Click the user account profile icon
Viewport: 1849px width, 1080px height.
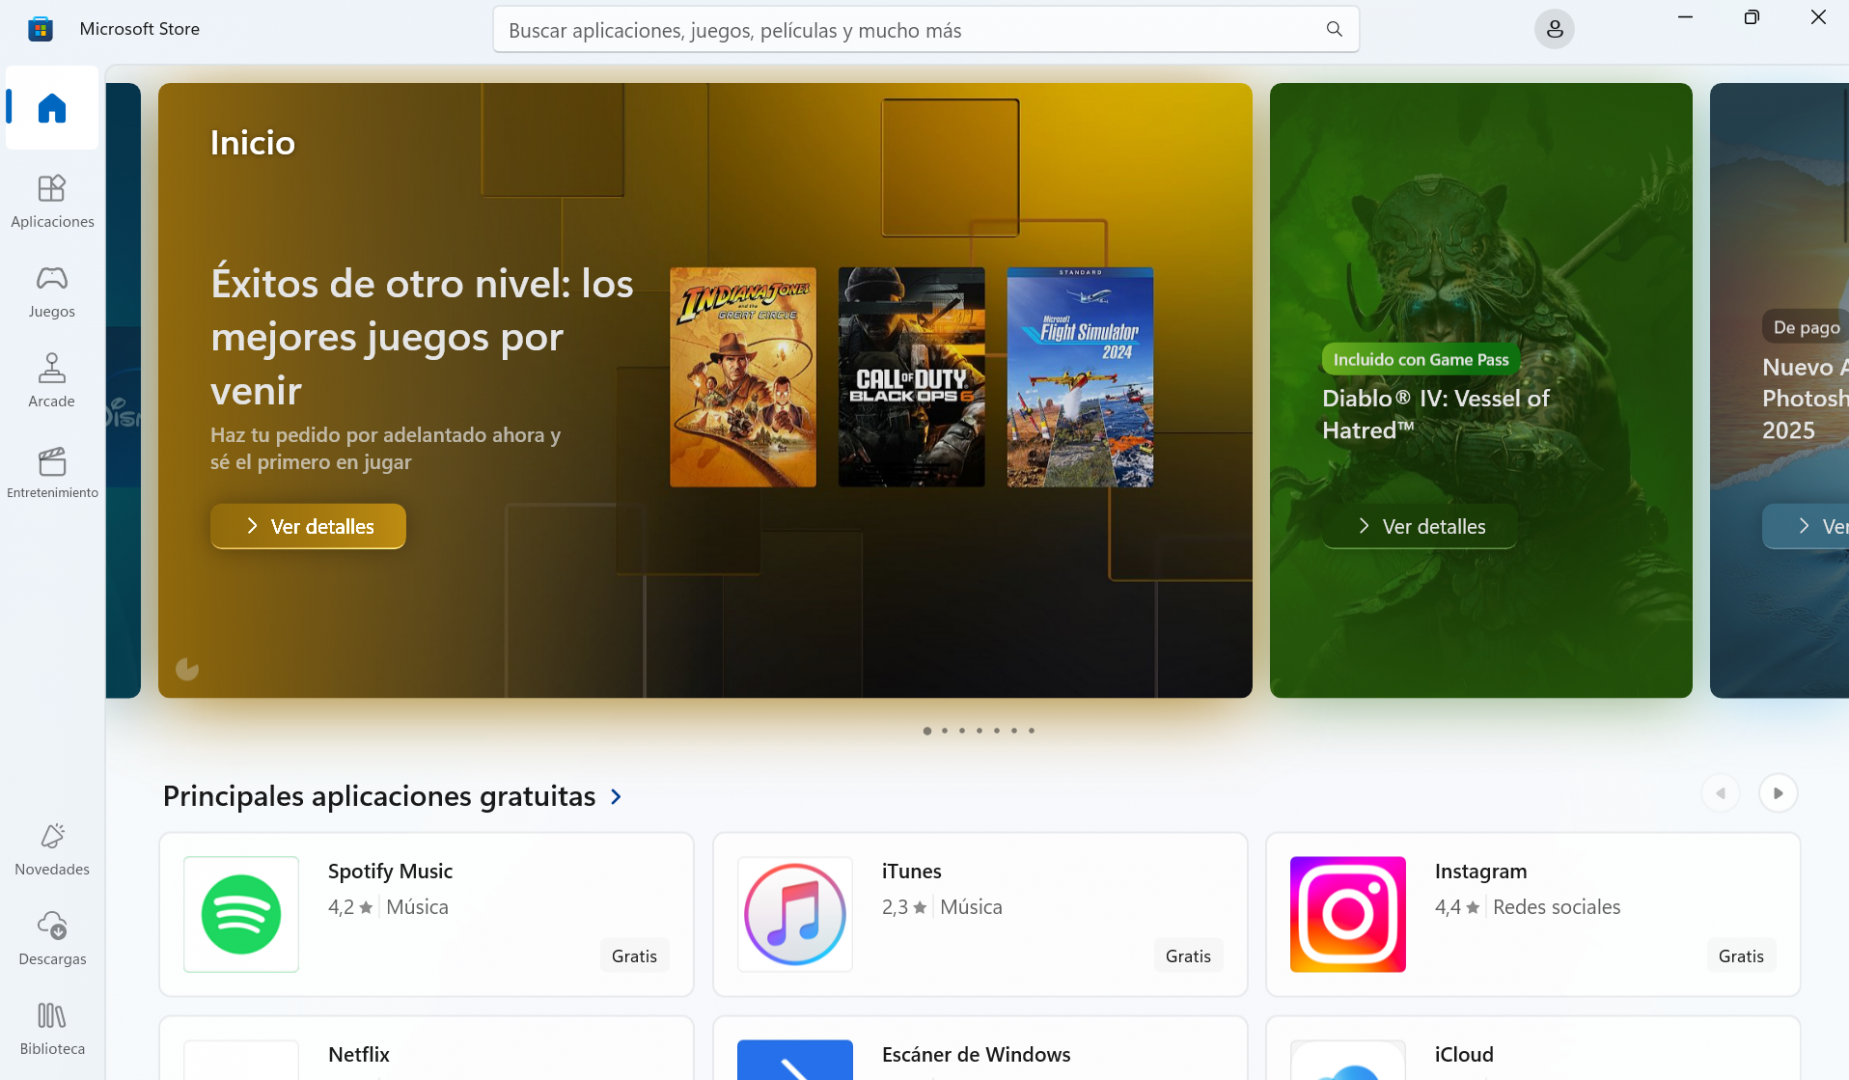[1553, 30]
